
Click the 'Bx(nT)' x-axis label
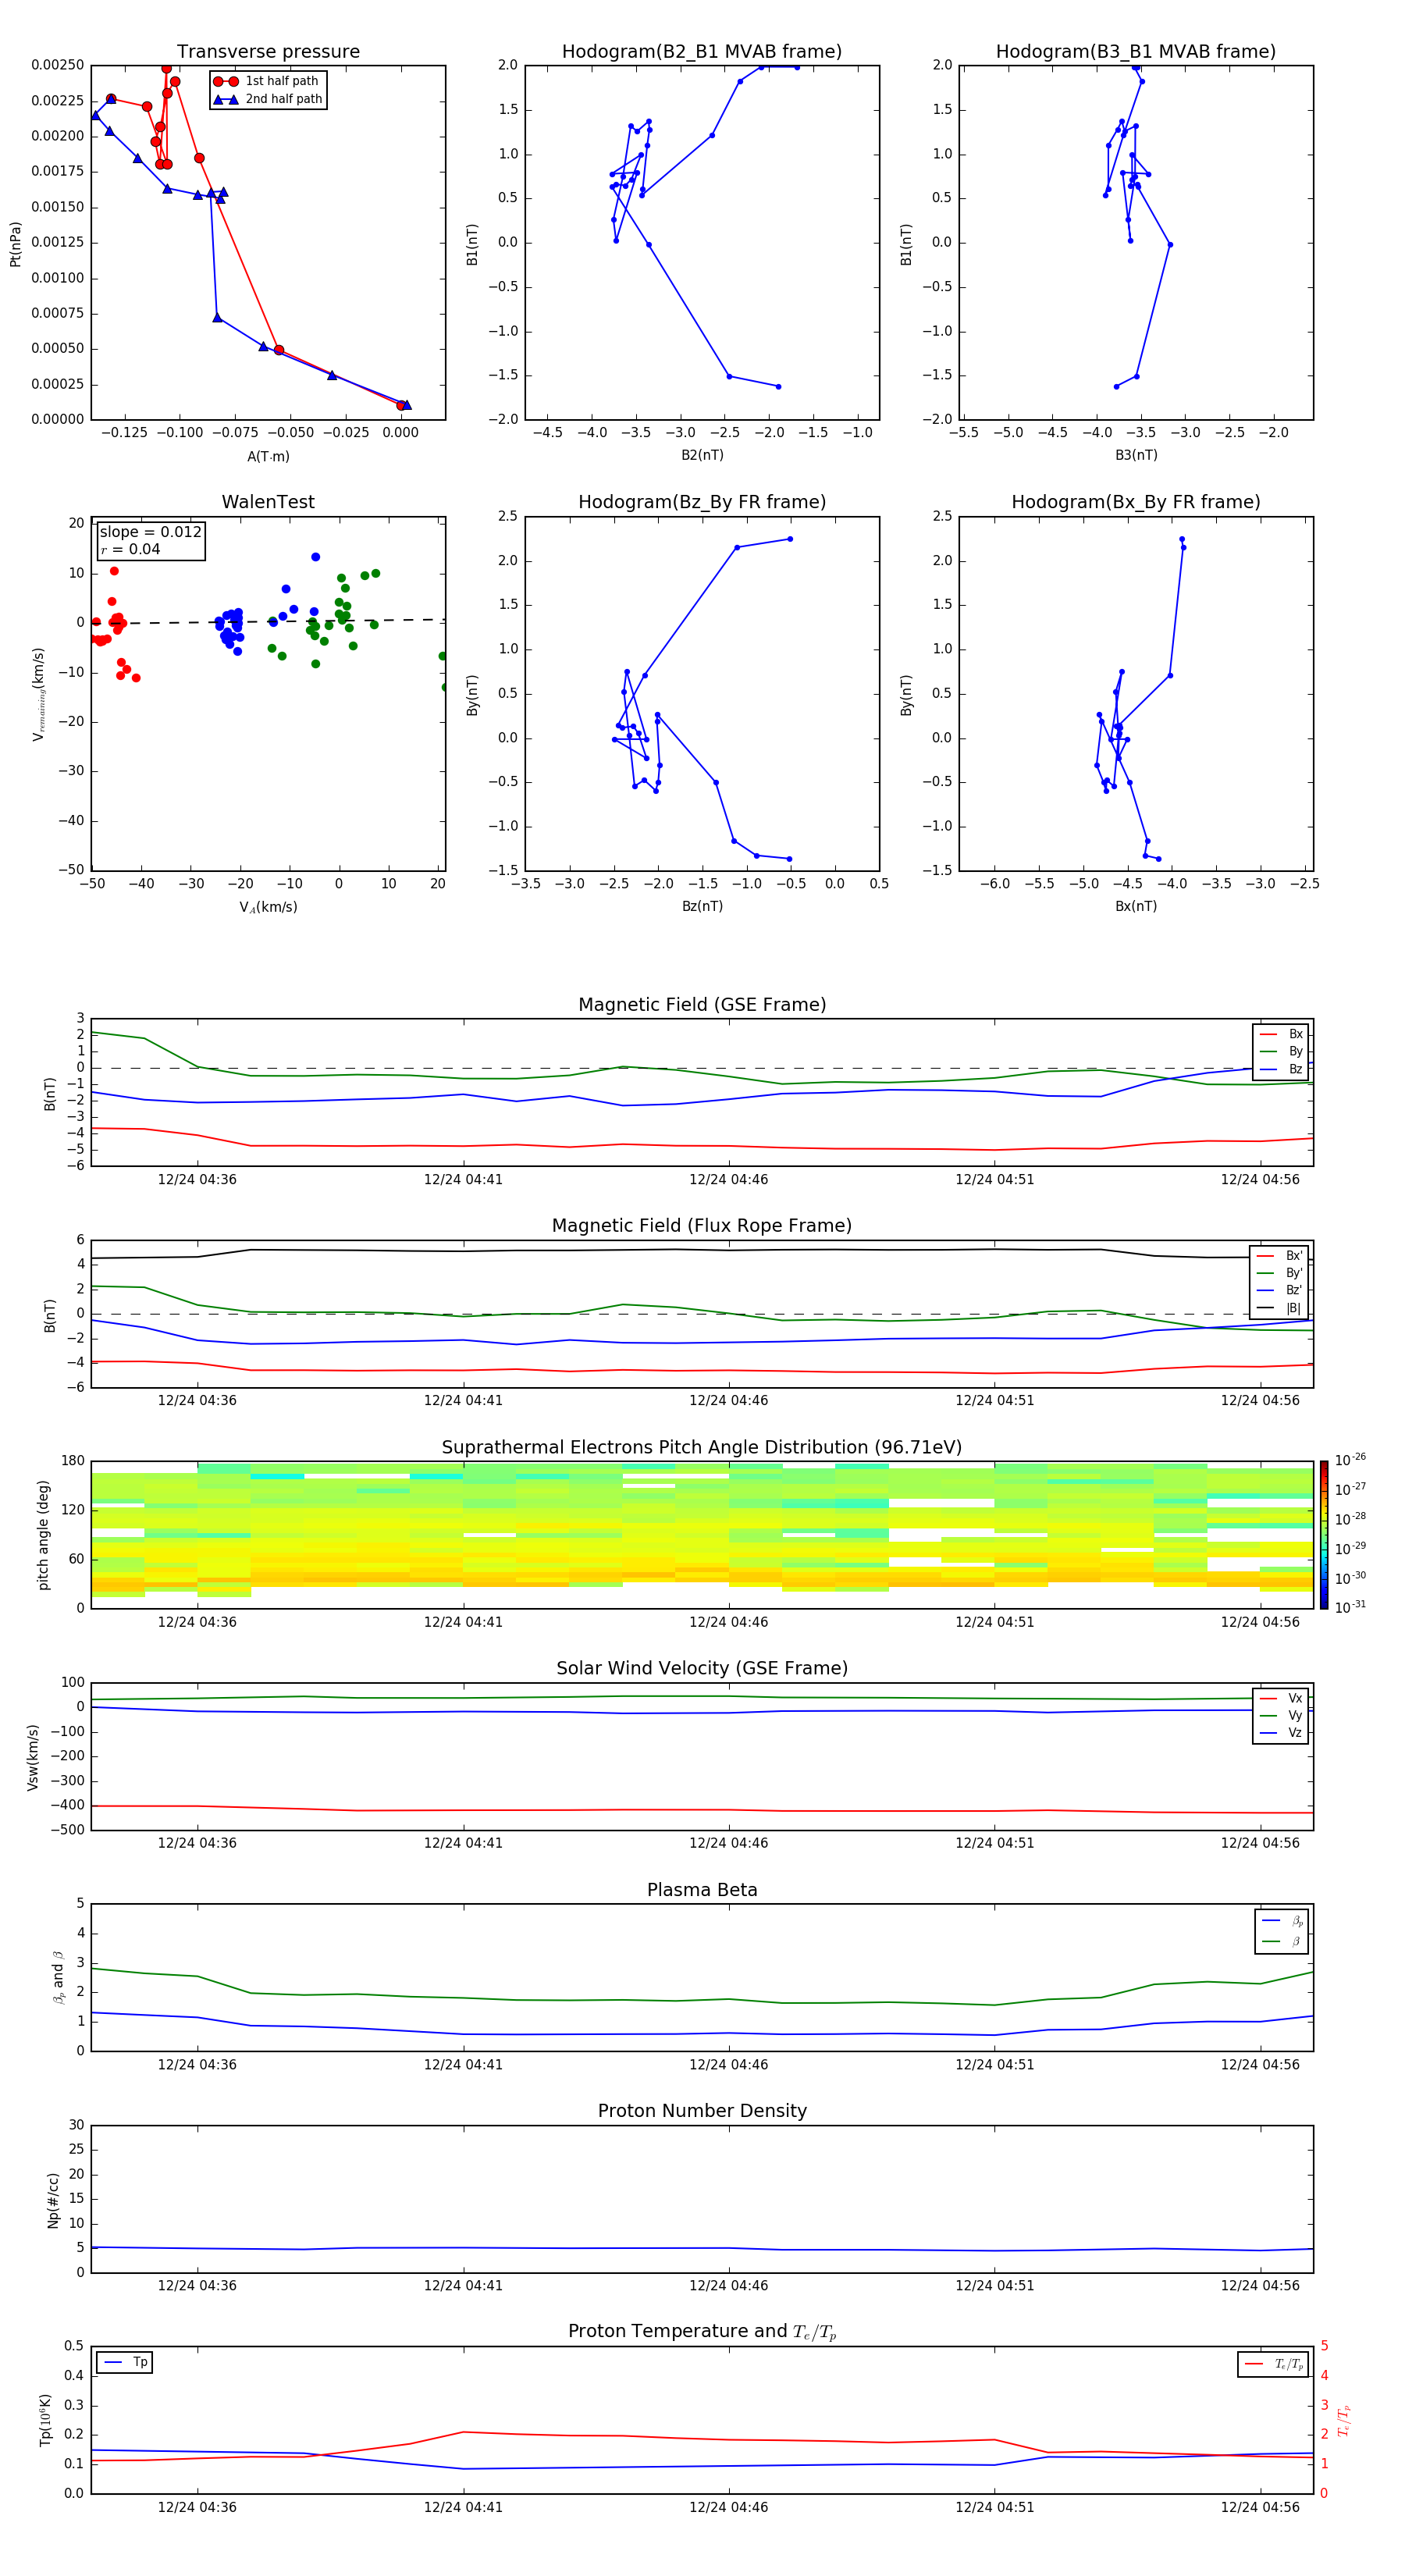point(1136,906)
